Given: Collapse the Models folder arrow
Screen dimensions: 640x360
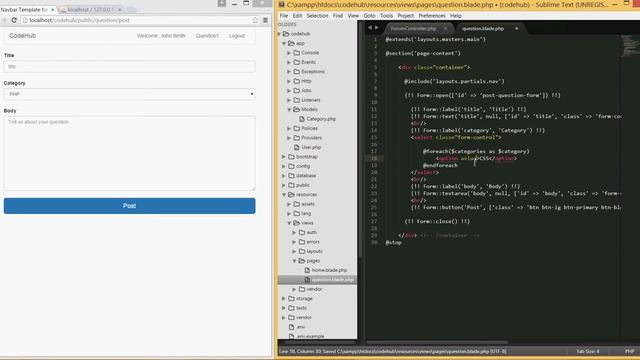Looking at the screenshot, I should 289,109.
